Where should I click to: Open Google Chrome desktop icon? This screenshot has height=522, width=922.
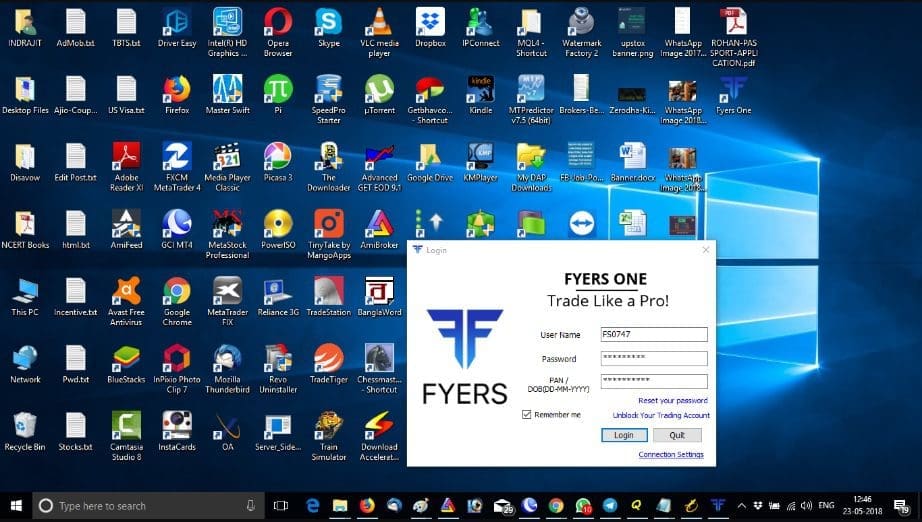[x=177, y=302]
